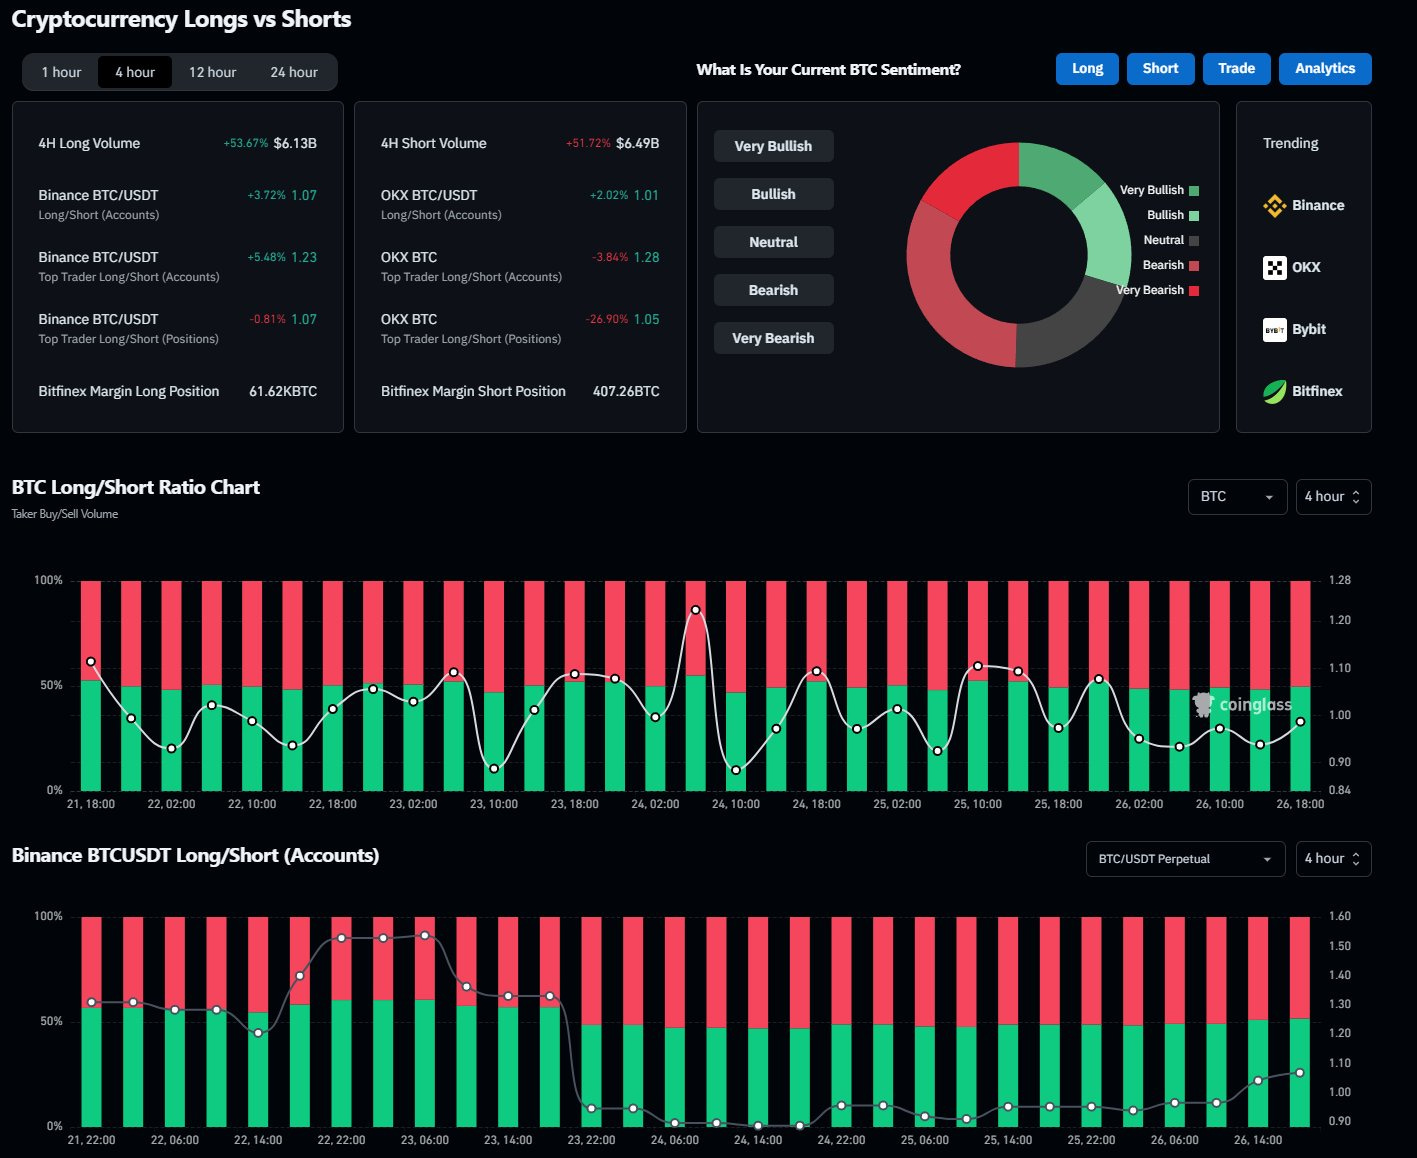Click the blue Short button
The height and width of the screenshot is (1158, 1417).
tap(1160, 69)
